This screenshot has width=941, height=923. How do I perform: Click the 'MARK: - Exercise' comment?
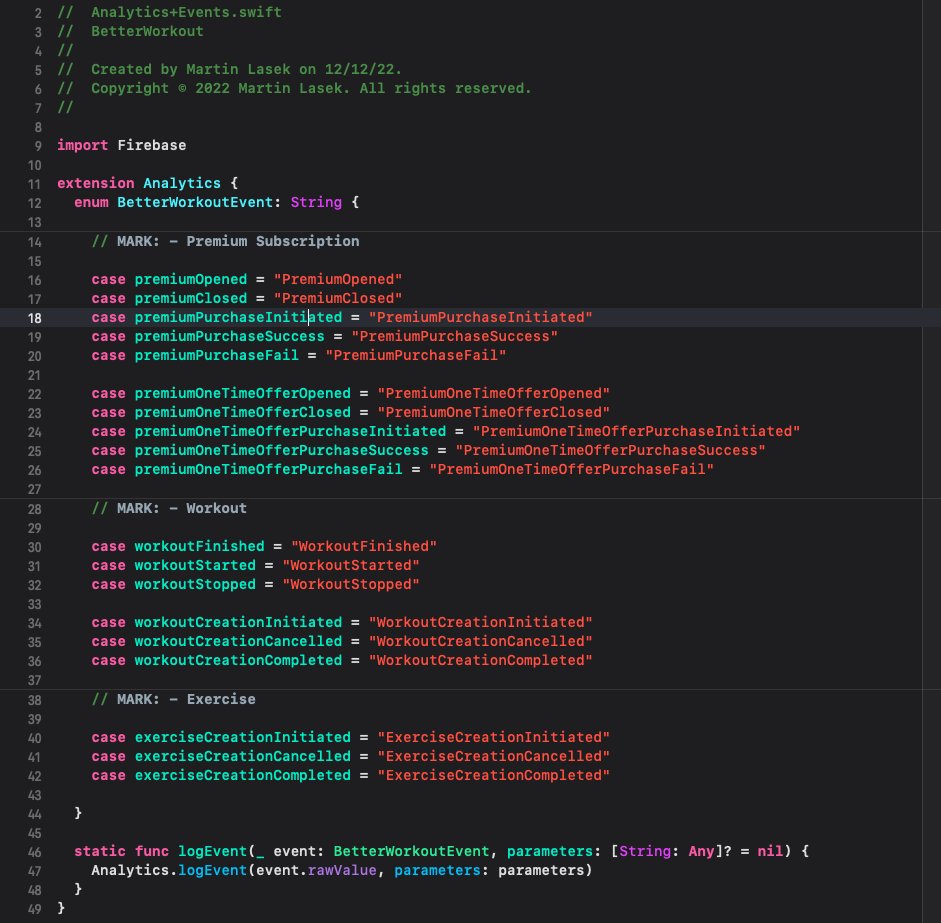(173, 699)
